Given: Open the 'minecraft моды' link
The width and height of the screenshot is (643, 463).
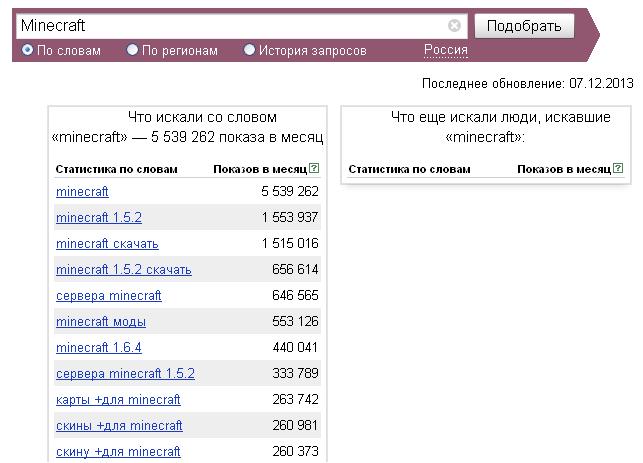Looking at the screenshot, I should pyautogui.click(x=101, y=322).
